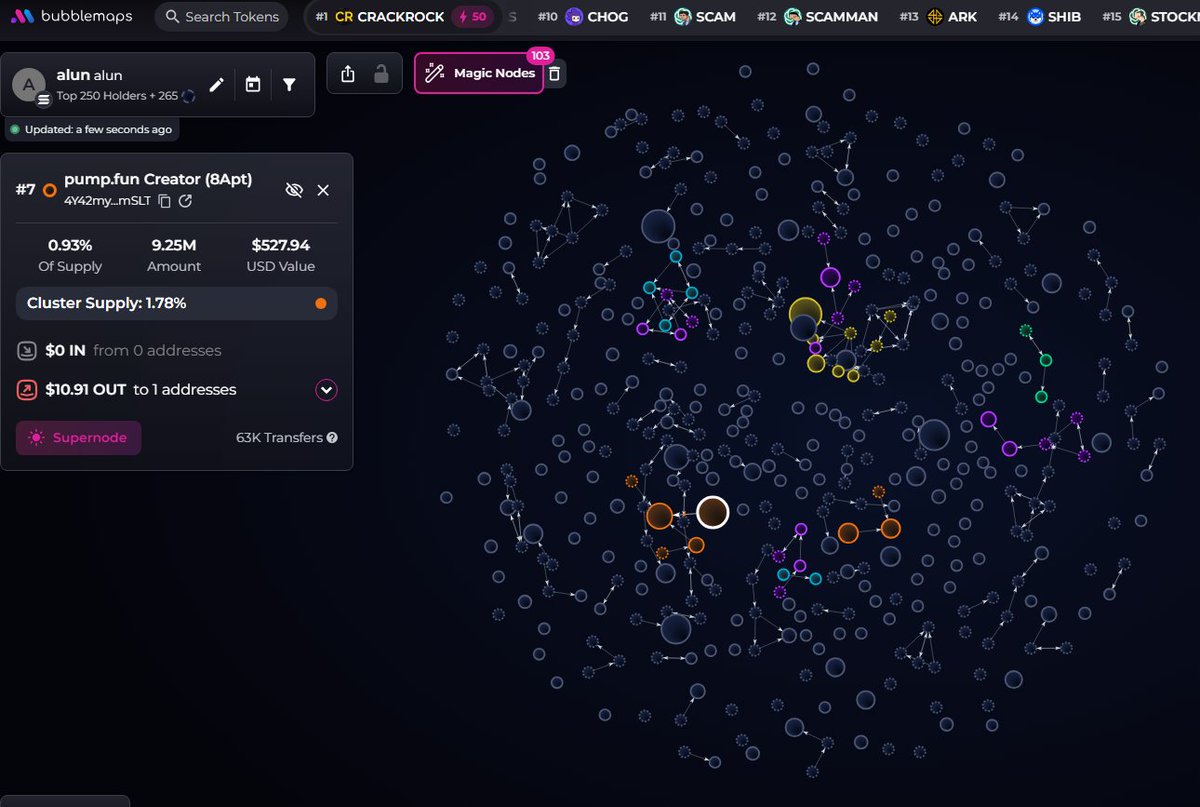This screenshot has width=1200, height=807.
Task: Click the Magic Nodes button
Action: point(479,73)
